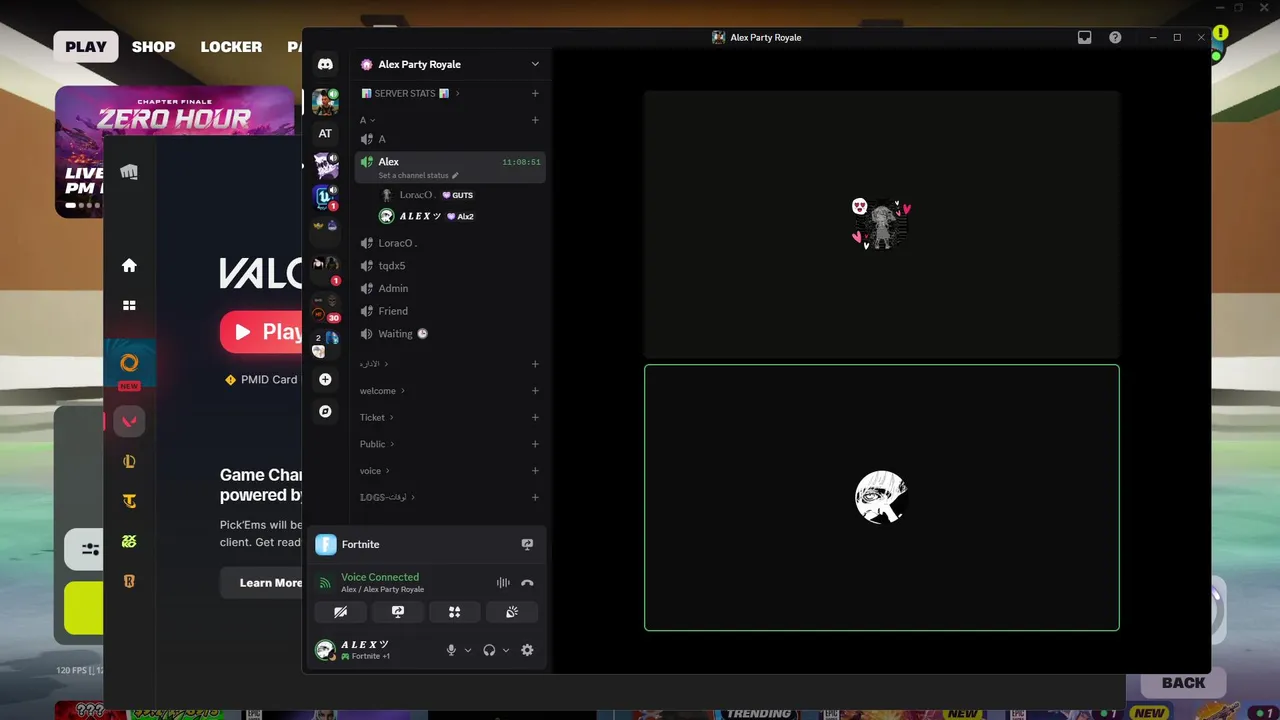Edit channel status pencil icon
The height and width of the screenshot is (720, 1280).
tap(456, 175)
